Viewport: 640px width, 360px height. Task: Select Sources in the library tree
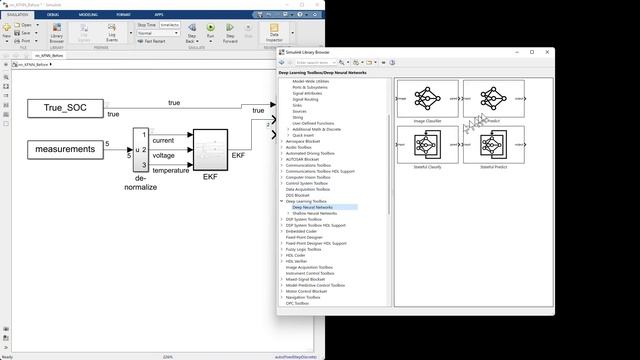click(299, 111)
